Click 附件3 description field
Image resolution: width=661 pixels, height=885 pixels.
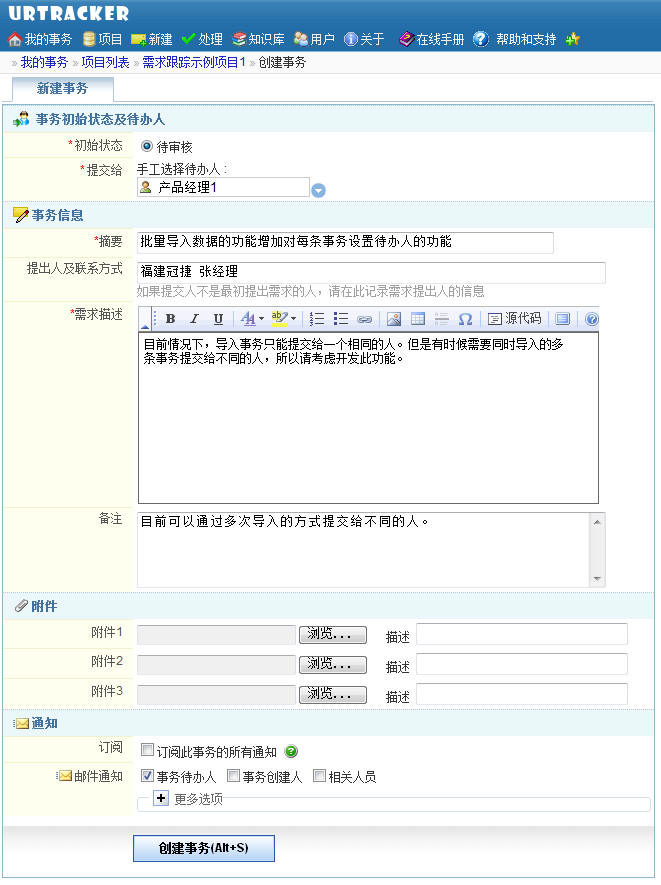pyautogui.click(x=522, y=694)
